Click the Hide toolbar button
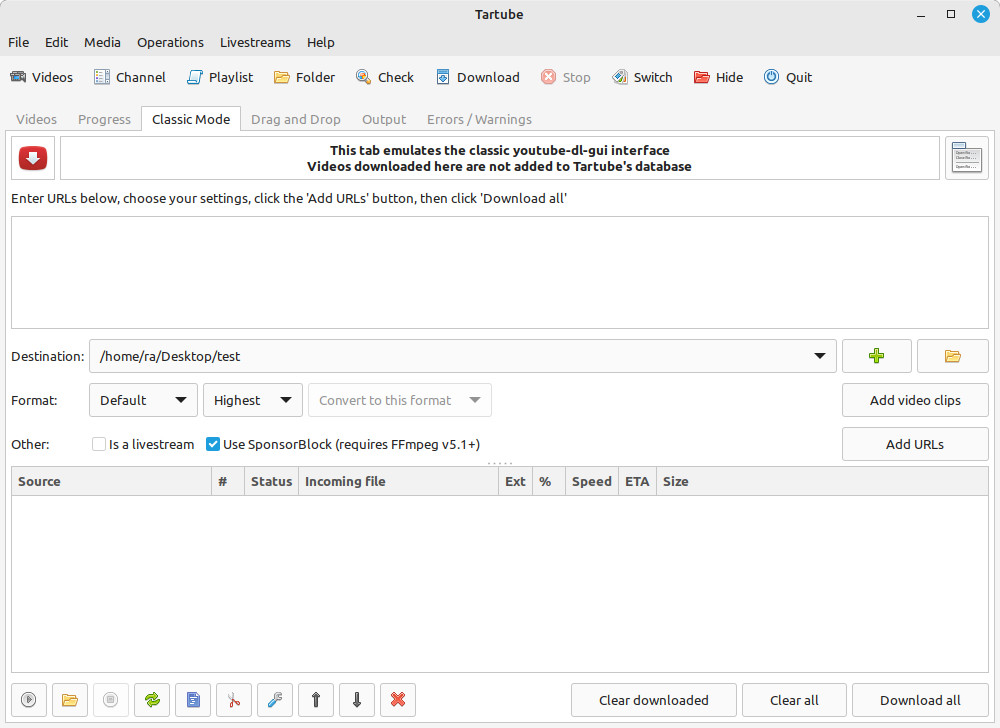 click(718, 77)
